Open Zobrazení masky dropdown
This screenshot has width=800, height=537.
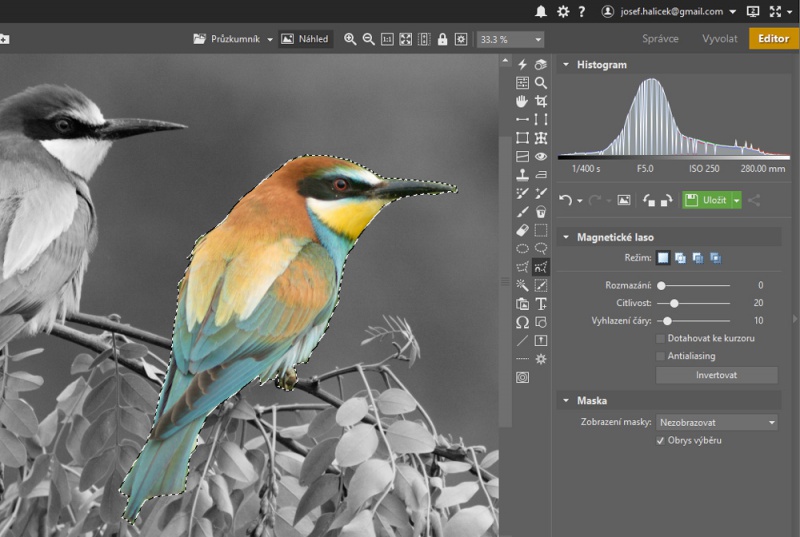pyautogui.click(x=716, y=422)
